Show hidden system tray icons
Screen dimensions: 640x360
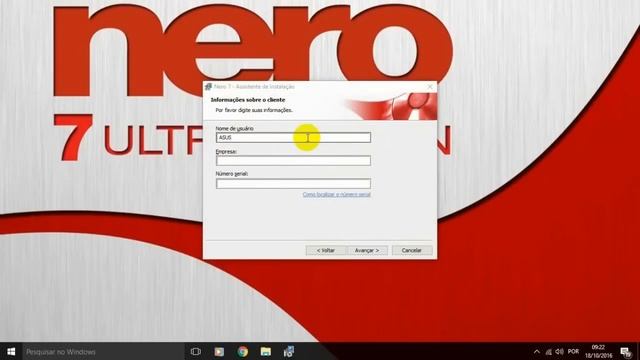(537, 351)
